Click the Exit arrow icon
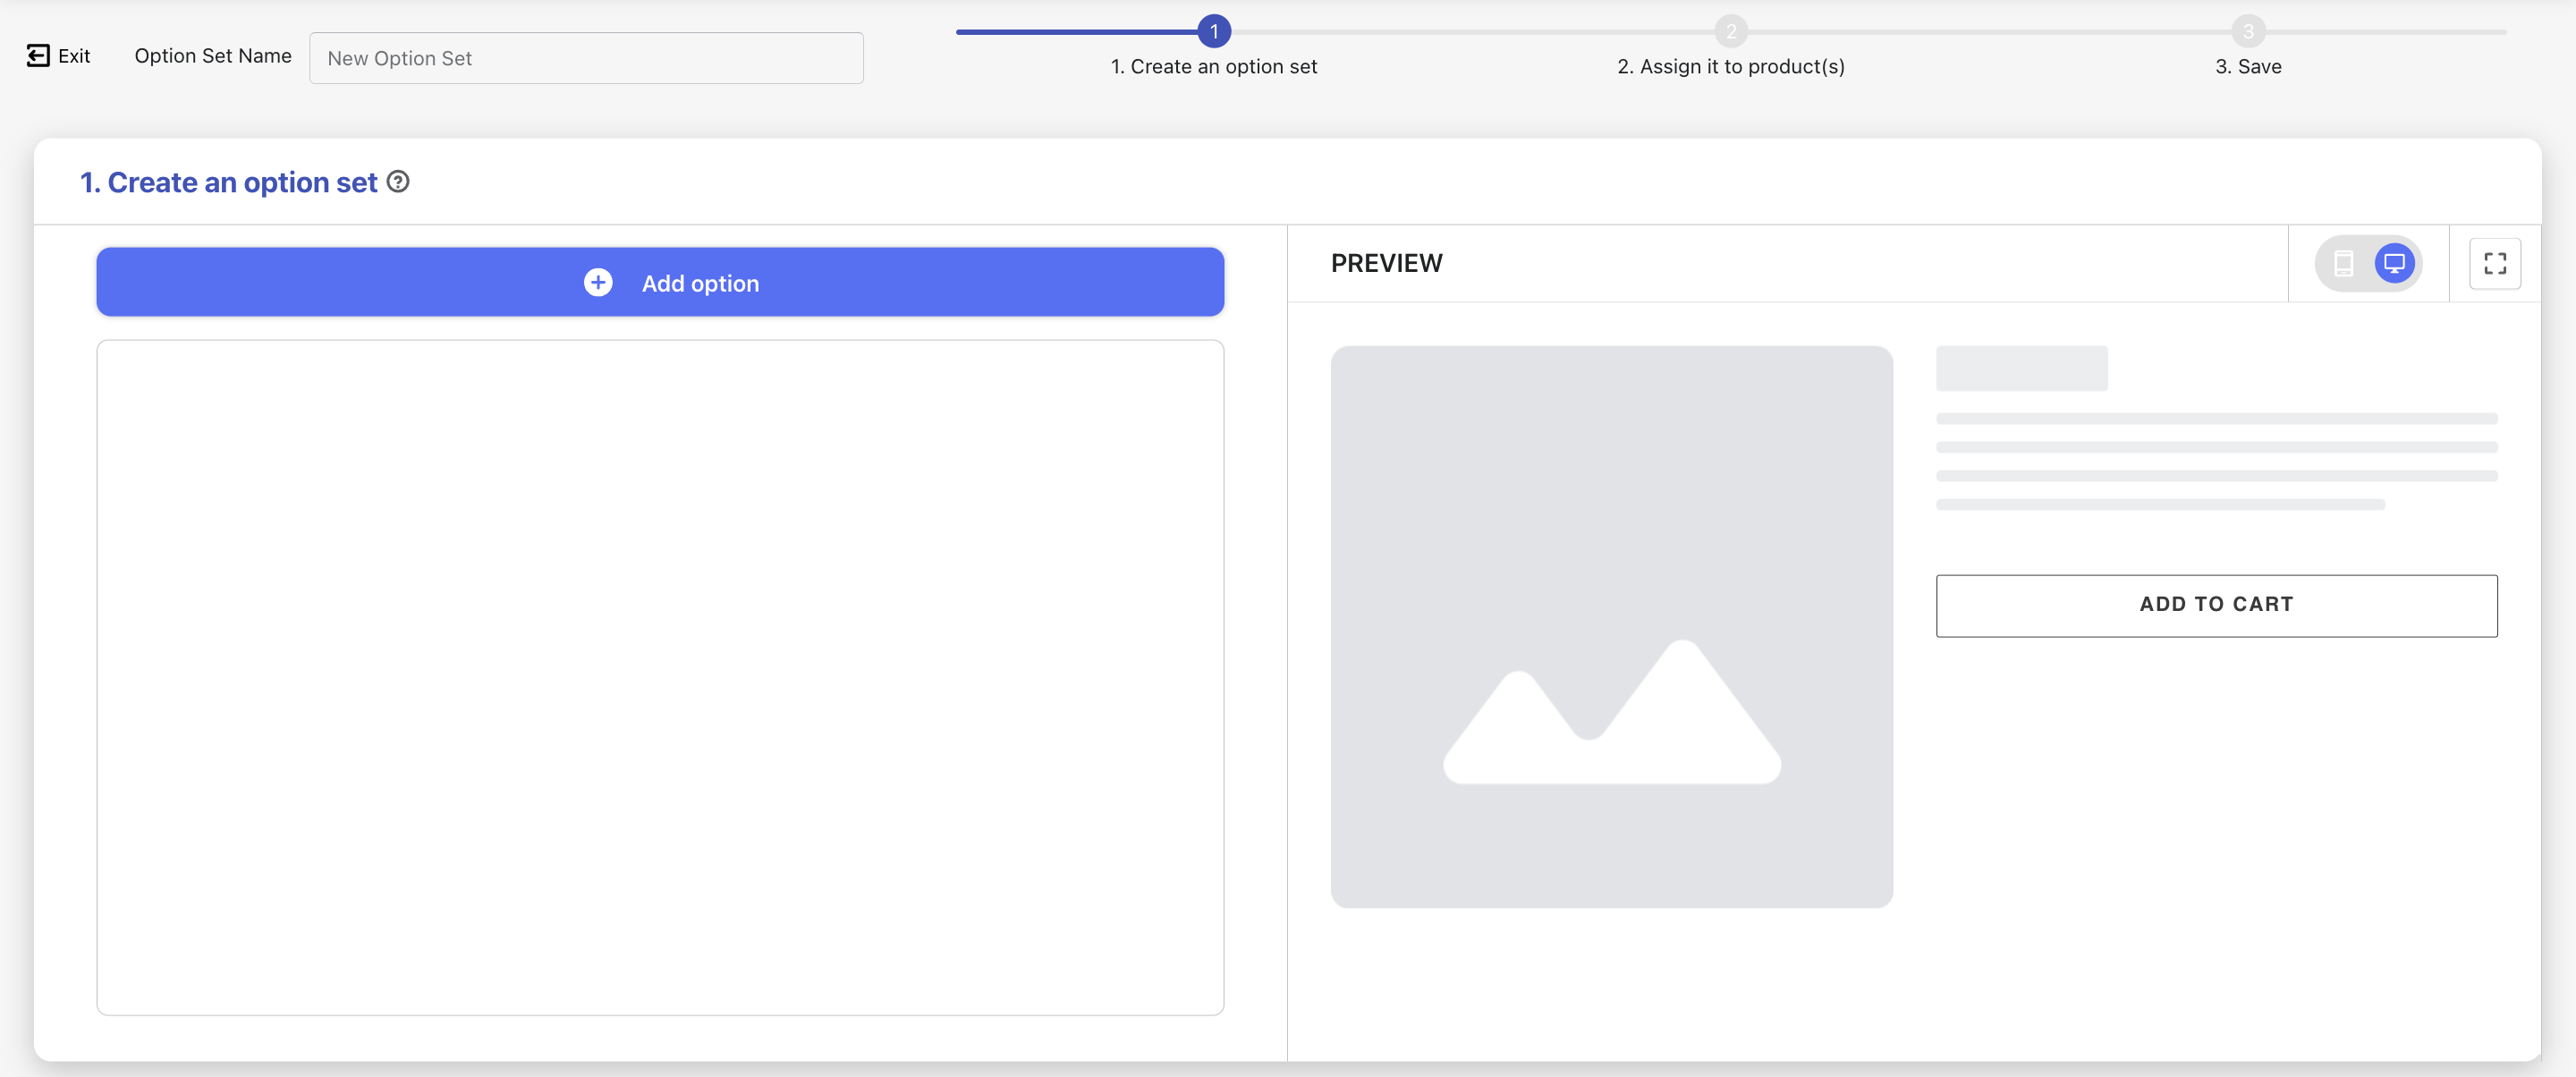 pos(37,56)
